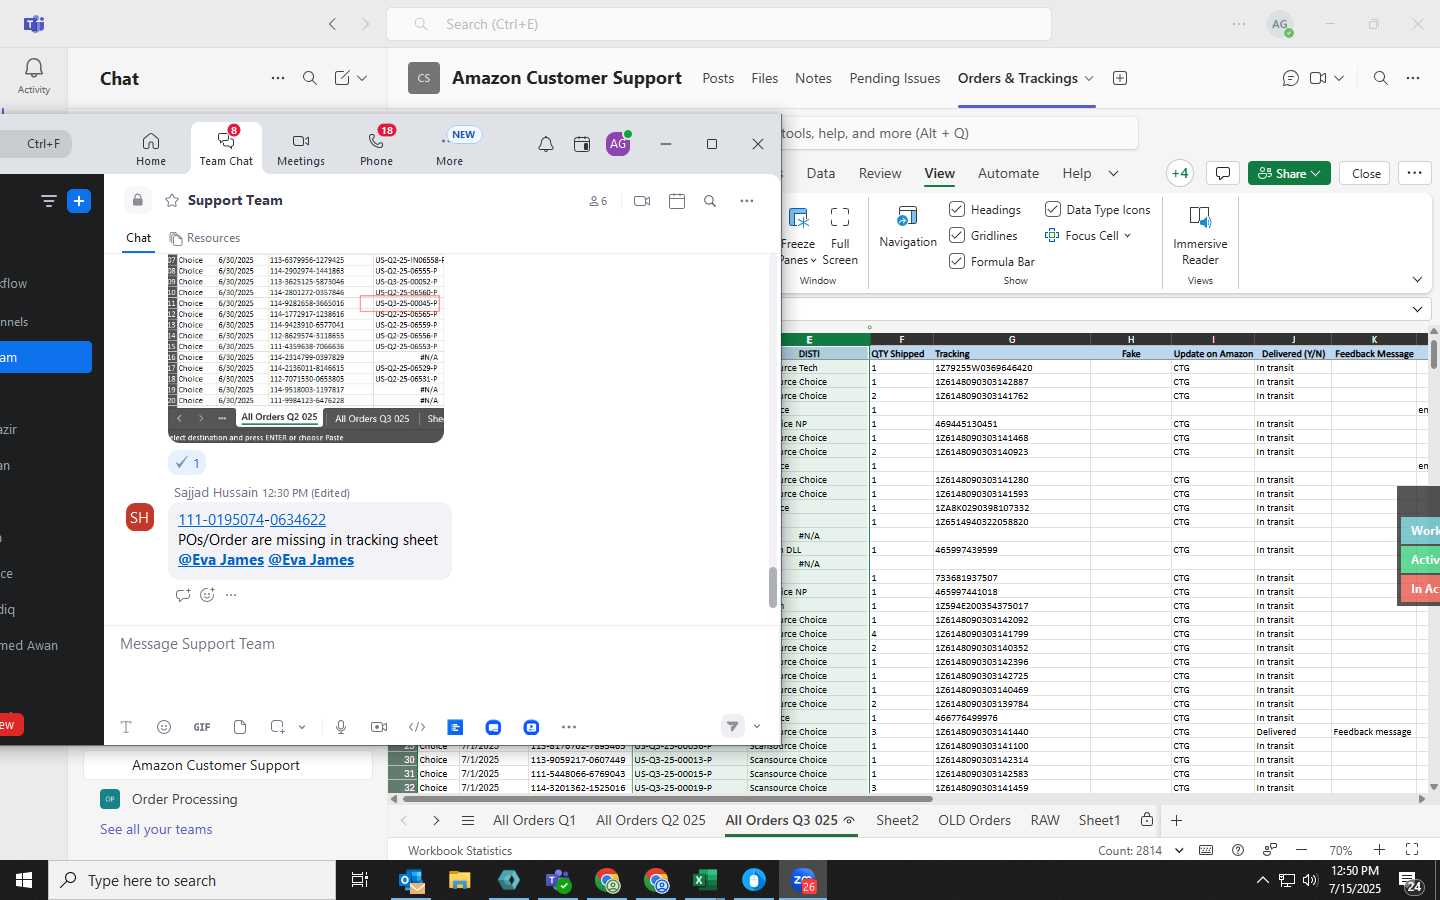Star the Support Team channel
Viewport: 1440px width, 900px height.
pos(172,200)
